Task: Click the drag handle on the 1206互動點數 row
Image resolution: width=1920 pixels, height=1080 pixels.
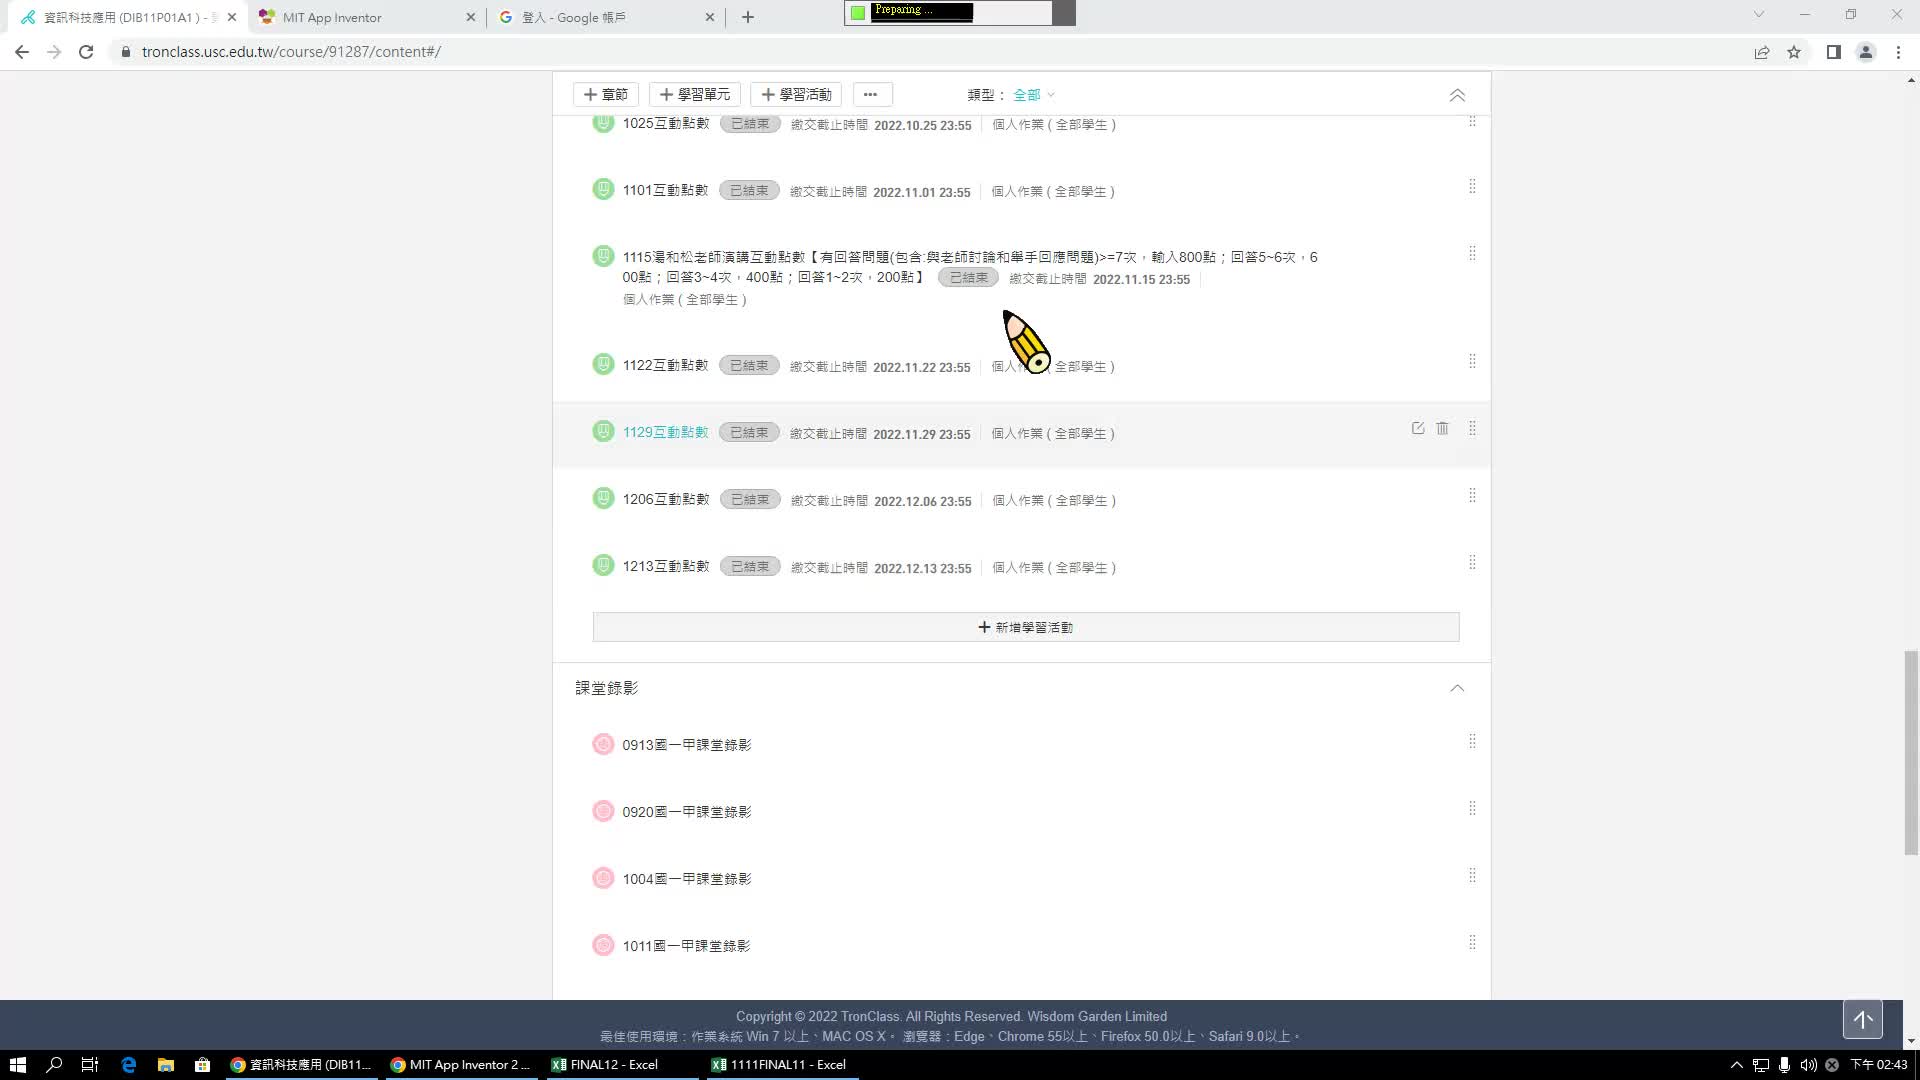Action: (x=1472, y=495)
